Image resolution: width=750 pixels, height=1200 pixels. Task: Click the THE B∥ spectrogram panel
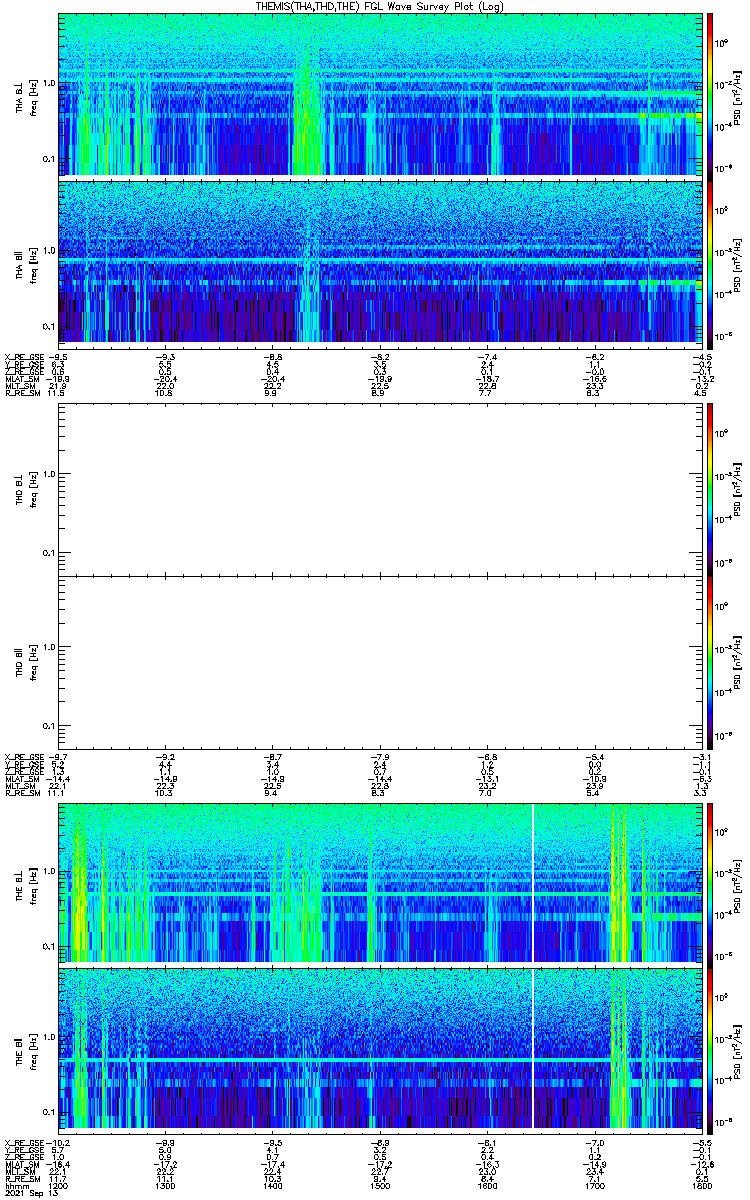pyautogui.click(x=379, y=1049)
